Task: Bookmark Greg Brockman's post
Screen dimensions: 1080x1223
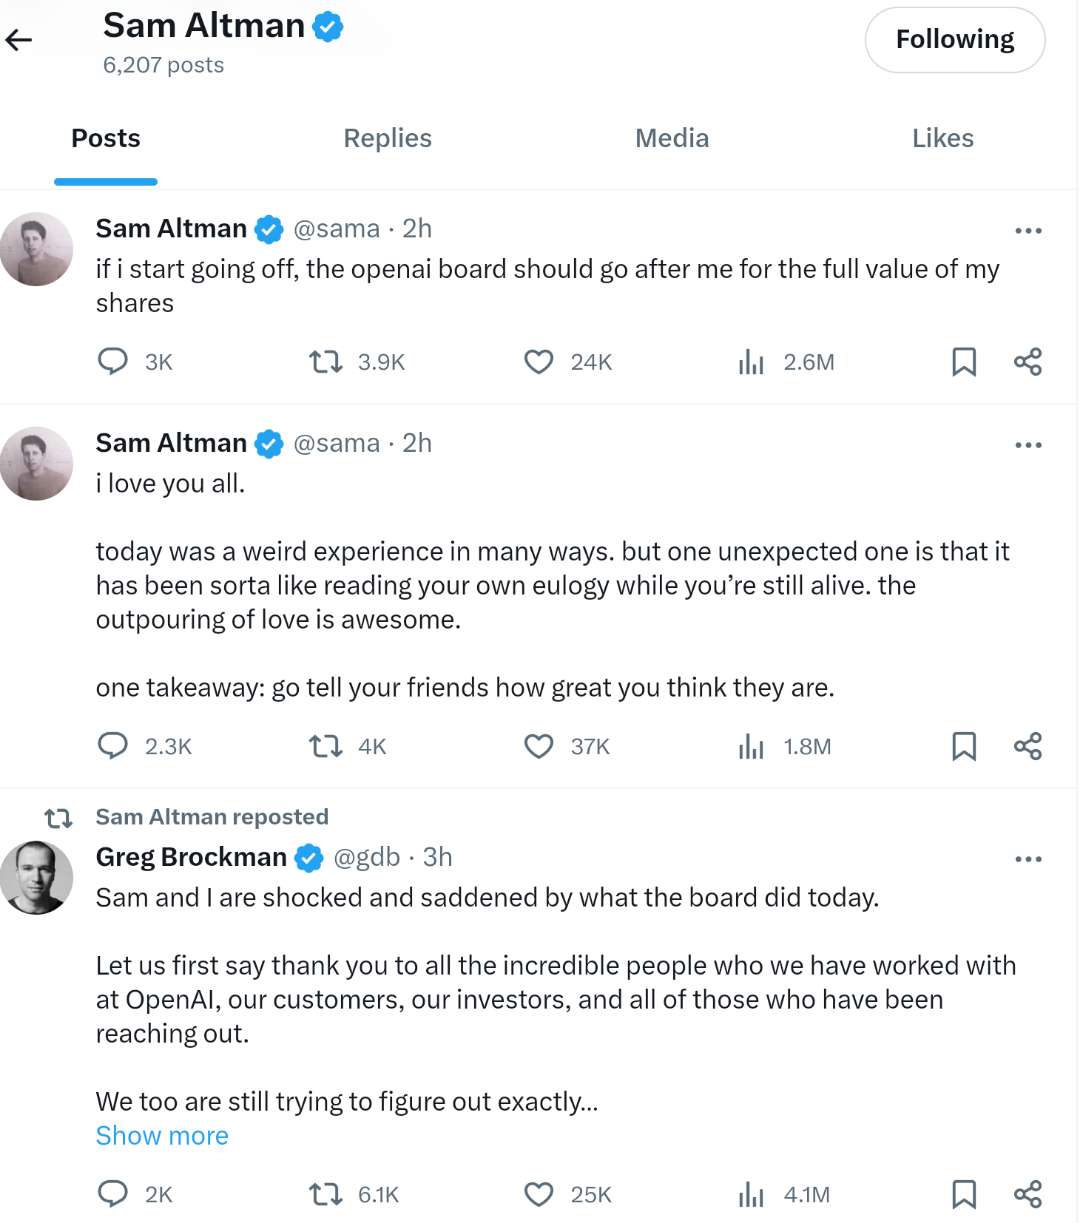Action: [x=963, y=1194]
